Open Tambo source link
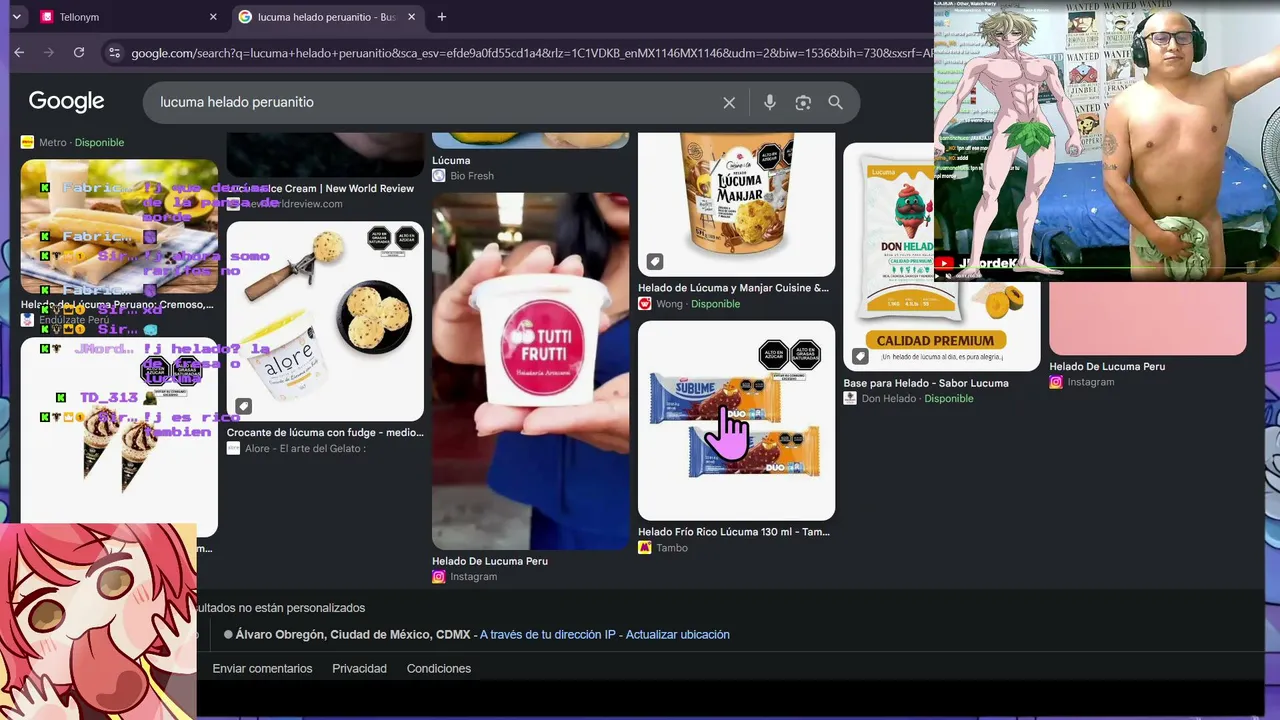This screenshot has height=720, width=1280. (x=672, y=548)
